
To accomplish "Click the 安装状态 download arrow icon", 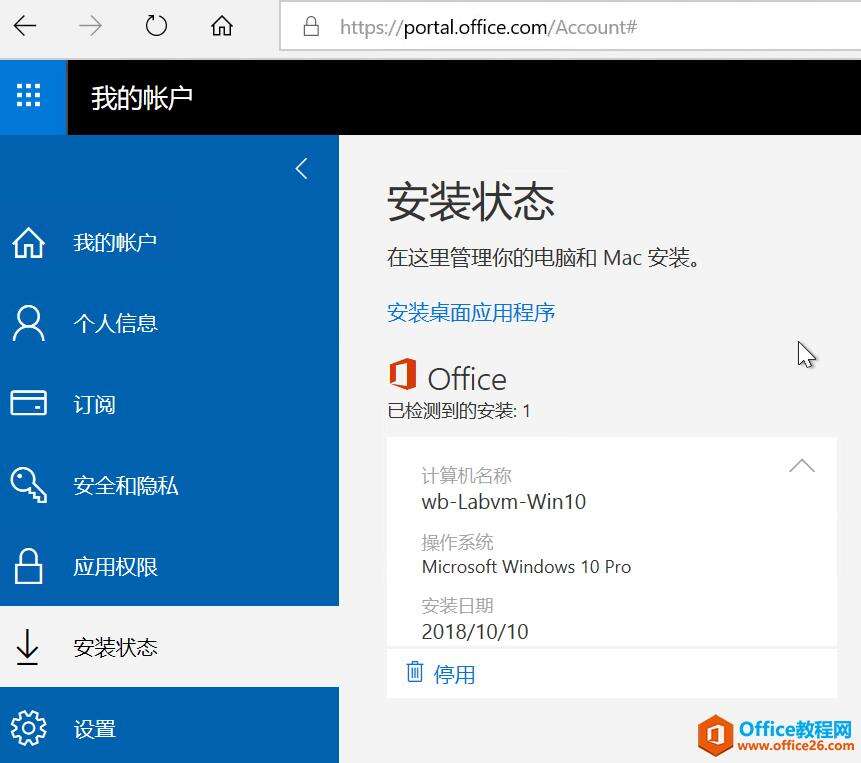I will [29, 647].
